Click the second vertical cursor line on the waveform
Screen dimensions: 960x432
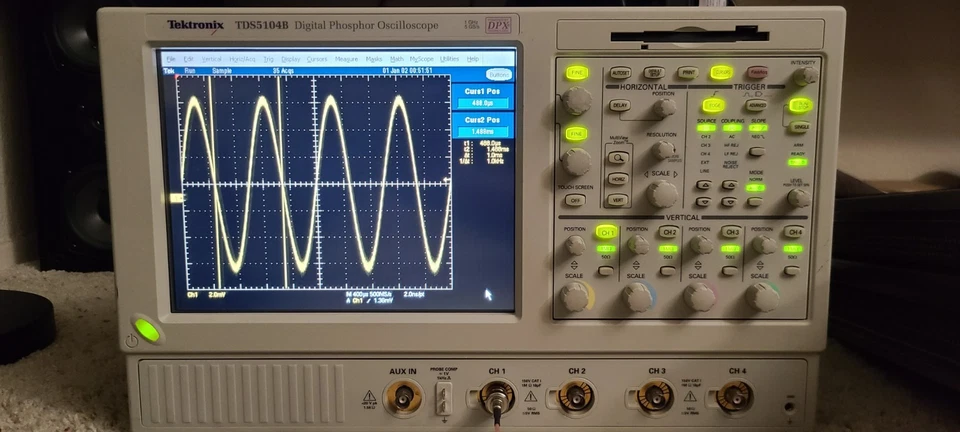282,182
